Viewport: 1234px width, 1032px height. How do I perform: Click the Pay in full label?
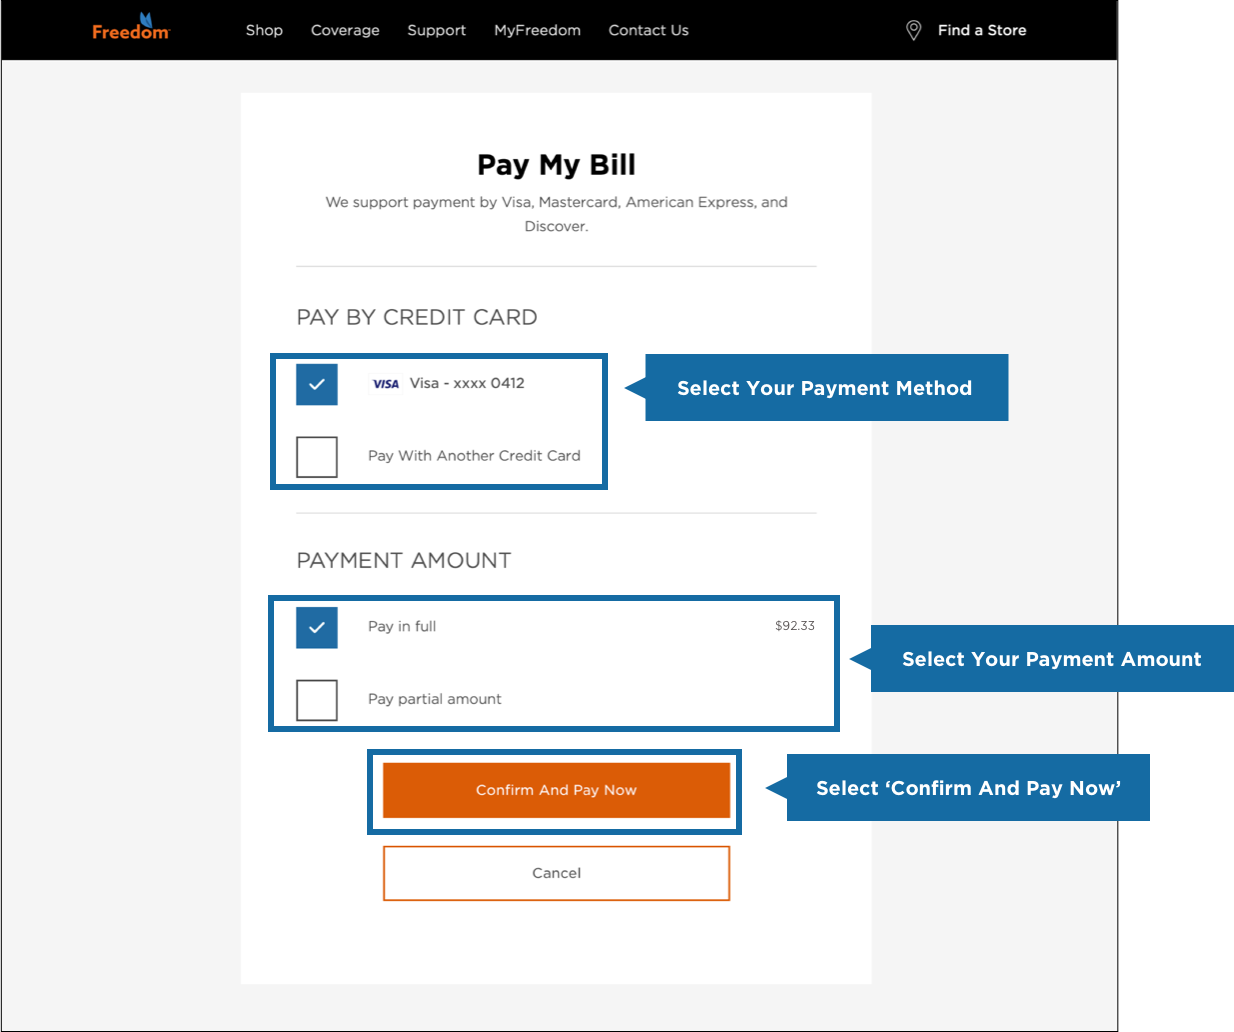click(402, 626)
